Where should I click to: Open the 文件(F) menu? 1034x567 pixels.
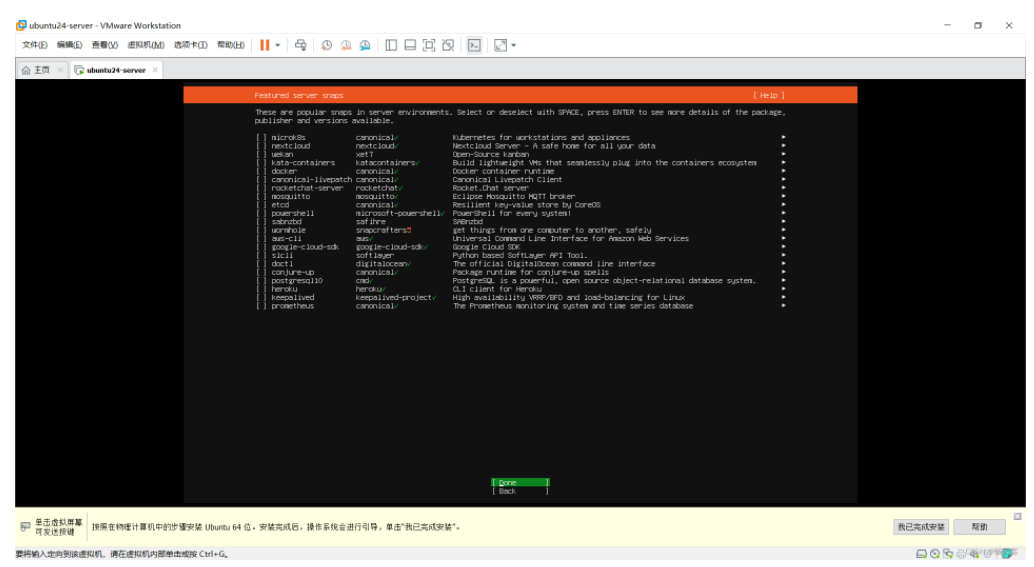34,45
